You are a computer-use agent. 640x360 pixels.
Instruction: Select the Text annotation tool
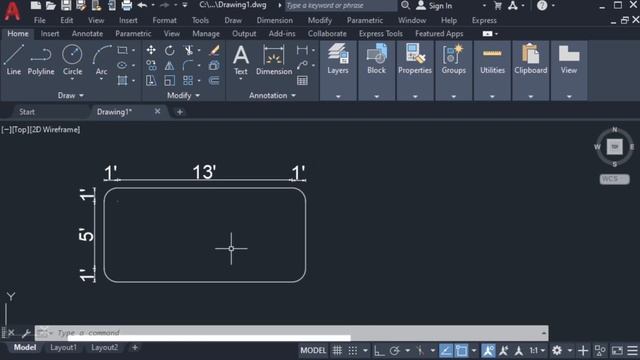241,60
